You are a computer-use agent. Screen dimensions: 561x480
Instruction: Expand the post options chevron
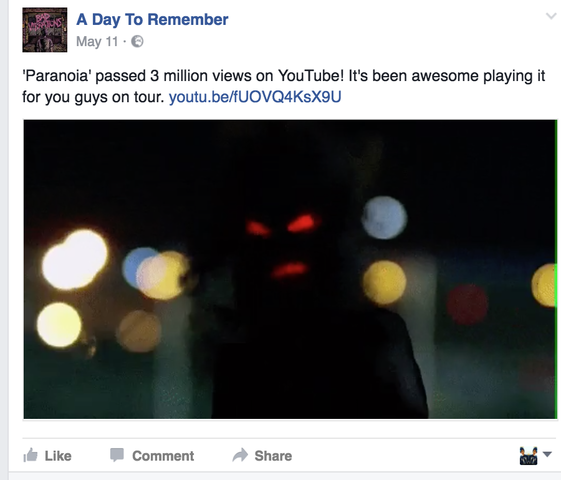[x=551, y=16]
